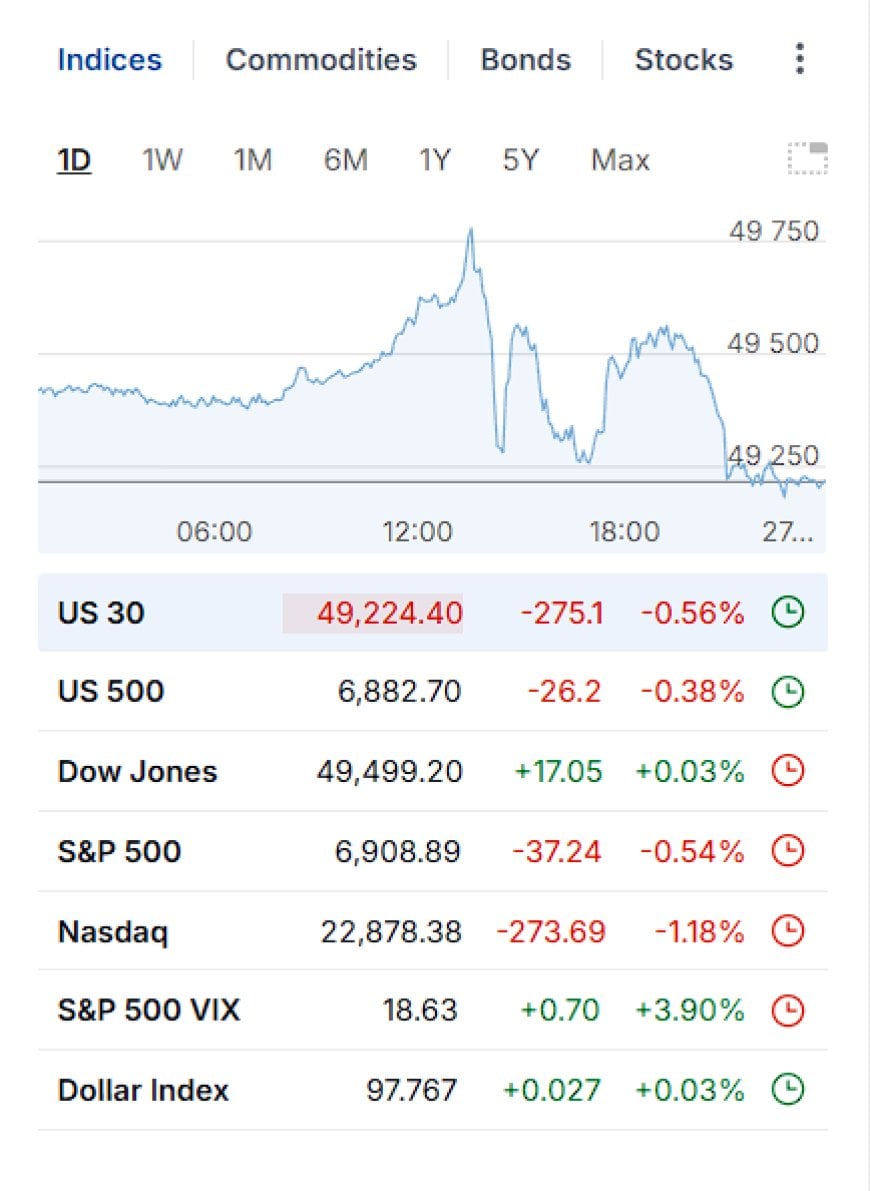Select the Indices tab
870x1191 pixels.
click(109, 59)
